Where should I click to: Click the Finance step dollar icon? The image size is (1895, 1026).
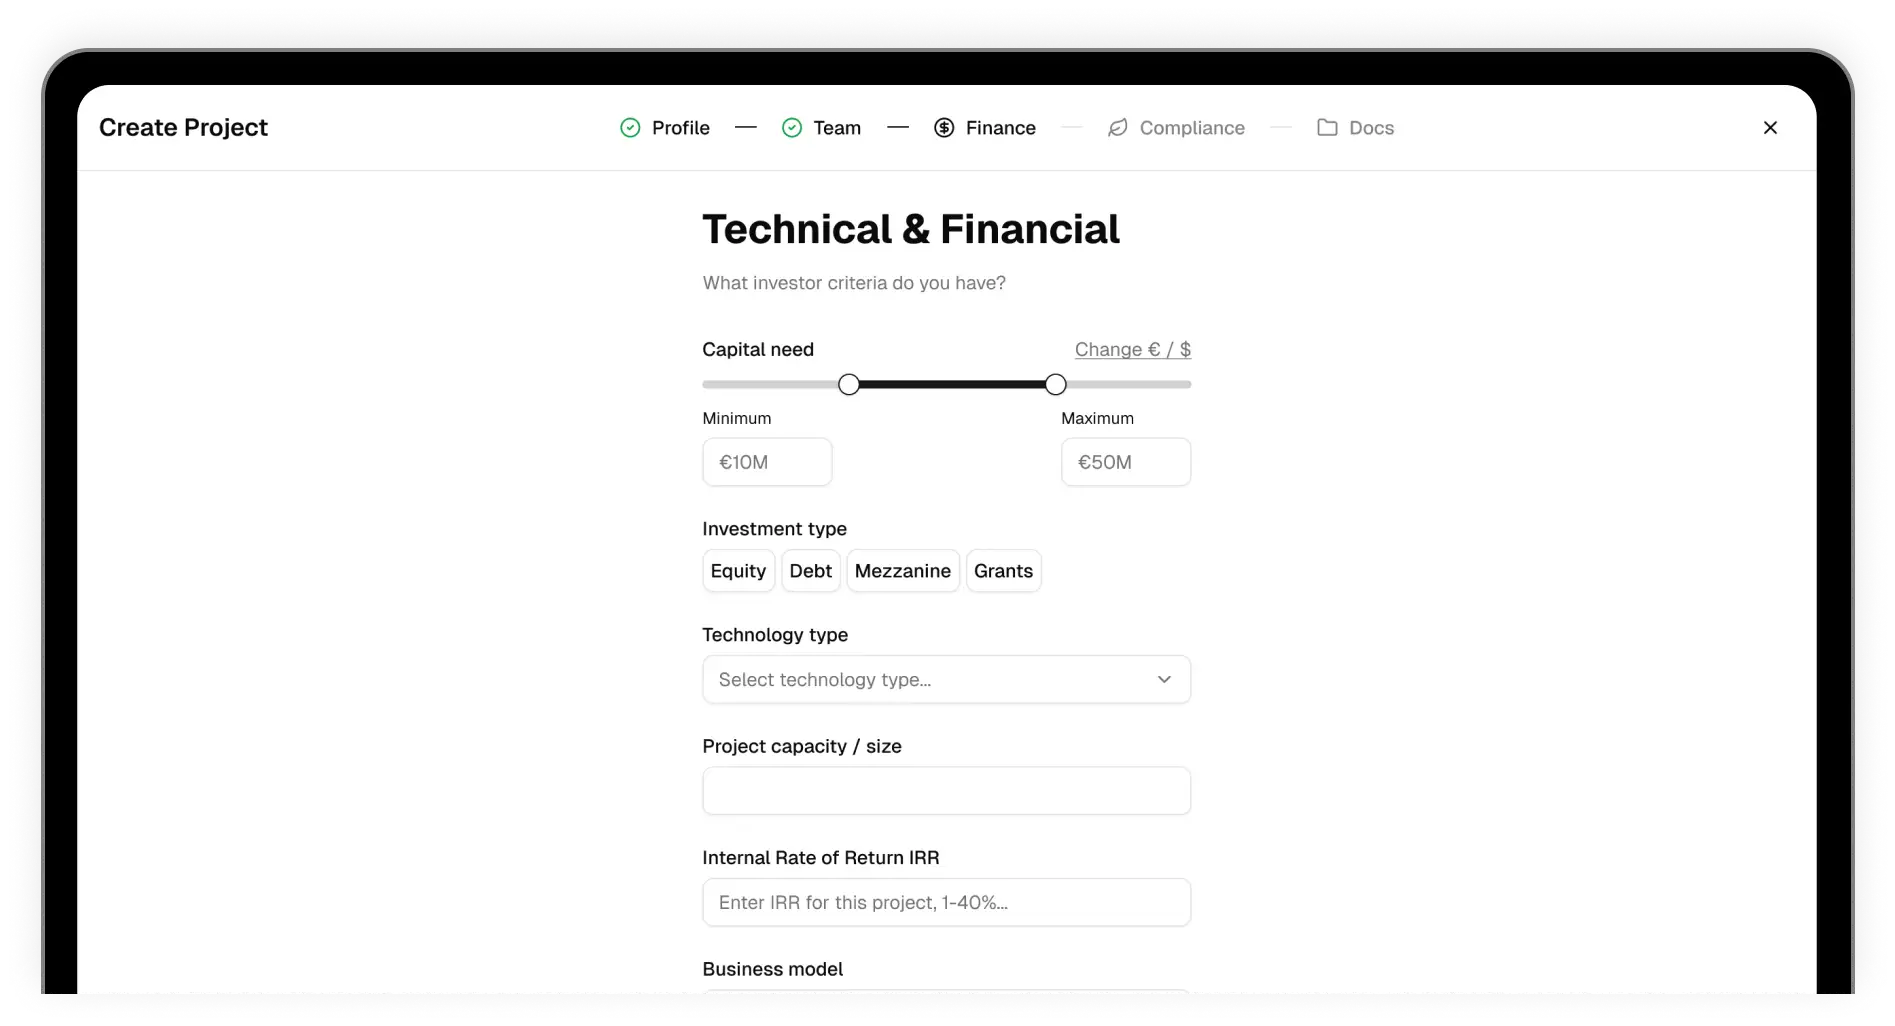click(x=944, y=128)
